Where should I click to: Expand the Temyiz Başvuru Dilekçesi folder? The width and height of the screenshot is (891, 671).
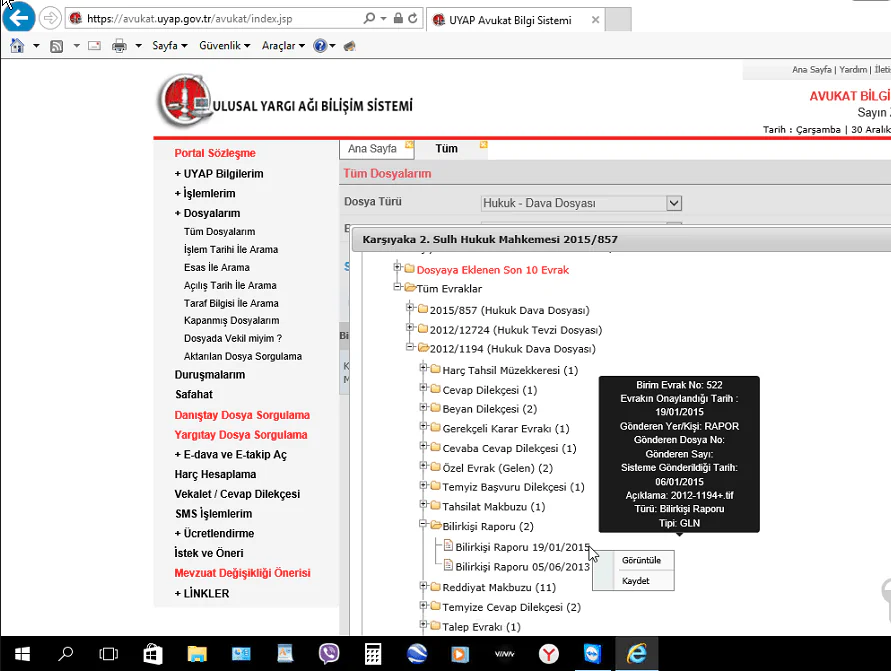coord(423,485)
